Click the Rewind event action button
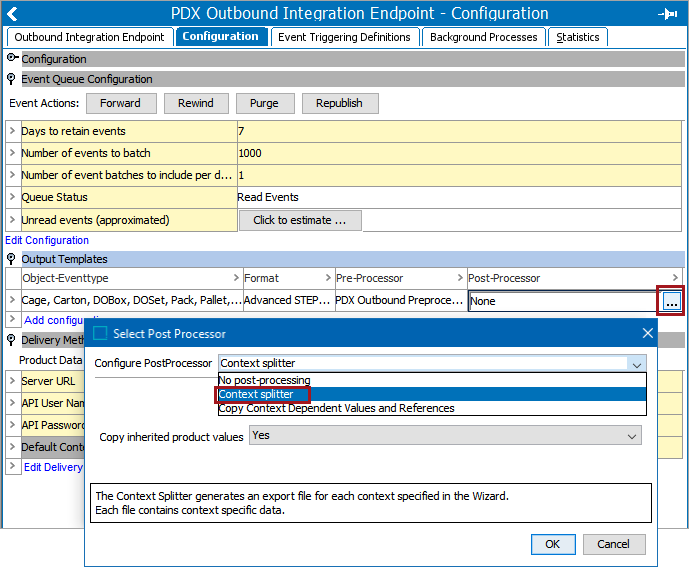Image resolution: width=689 pixels, height=567 pixels. (196, 103)
